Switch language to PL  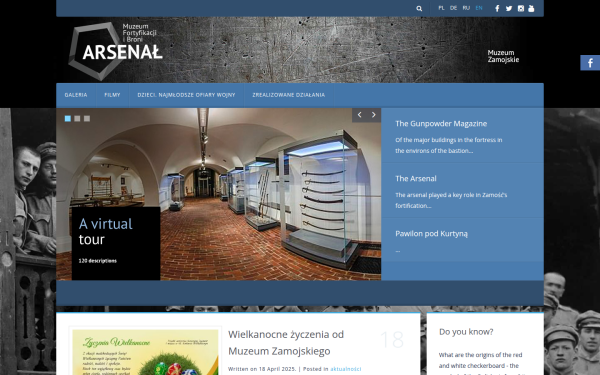[x=441, y=8]
